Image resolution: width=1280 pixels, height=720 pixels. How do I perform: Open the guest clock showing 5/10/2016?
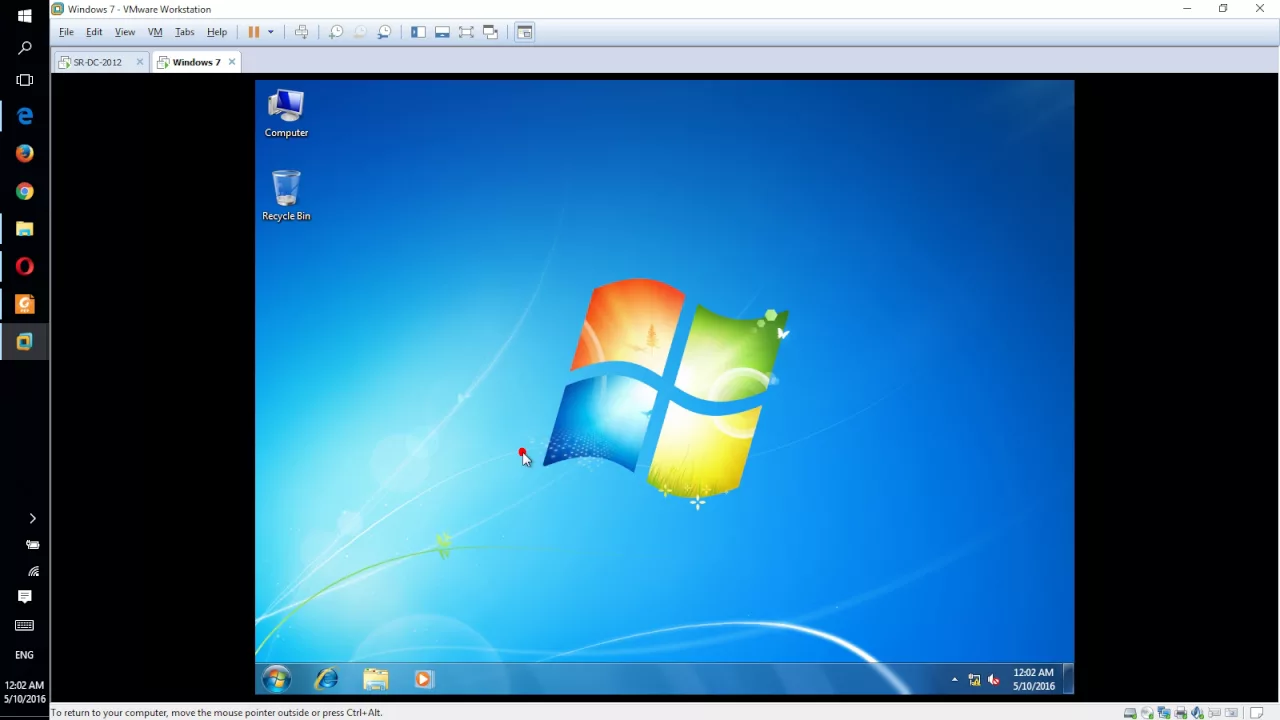[1033, 679]
